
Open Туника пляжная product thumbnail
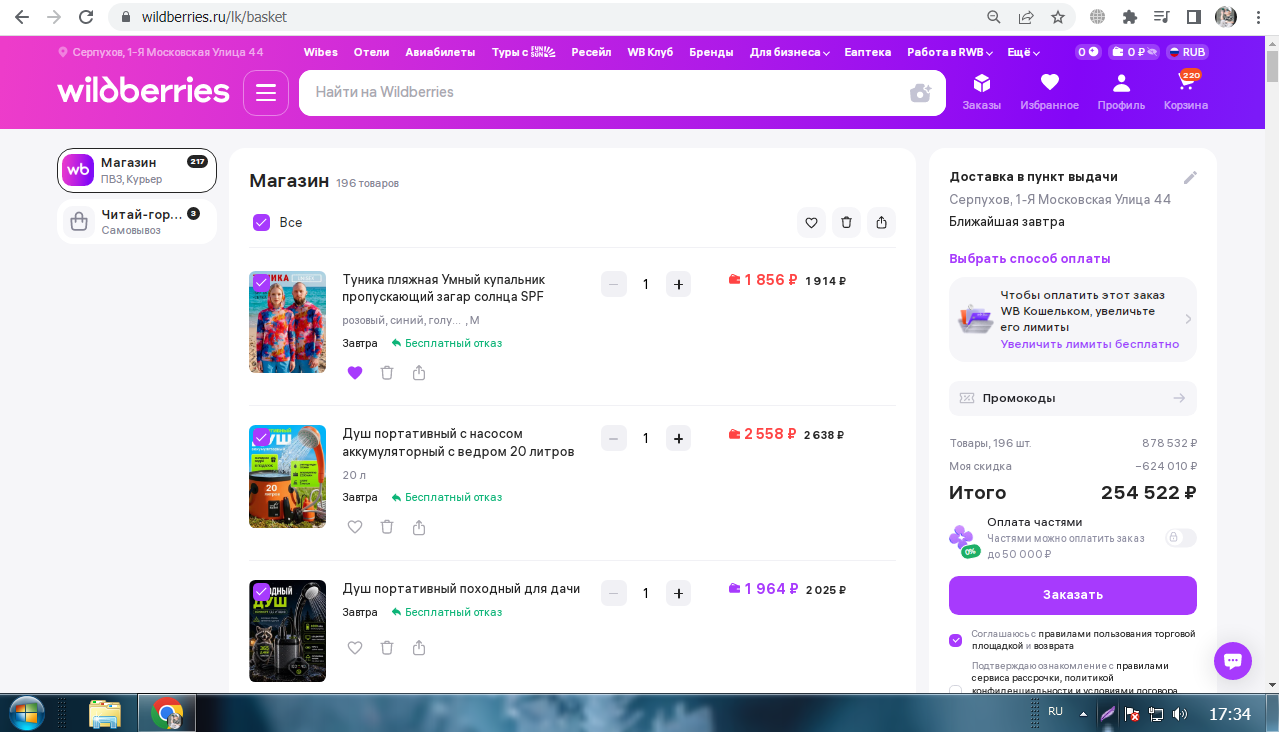tap(287, 322)
